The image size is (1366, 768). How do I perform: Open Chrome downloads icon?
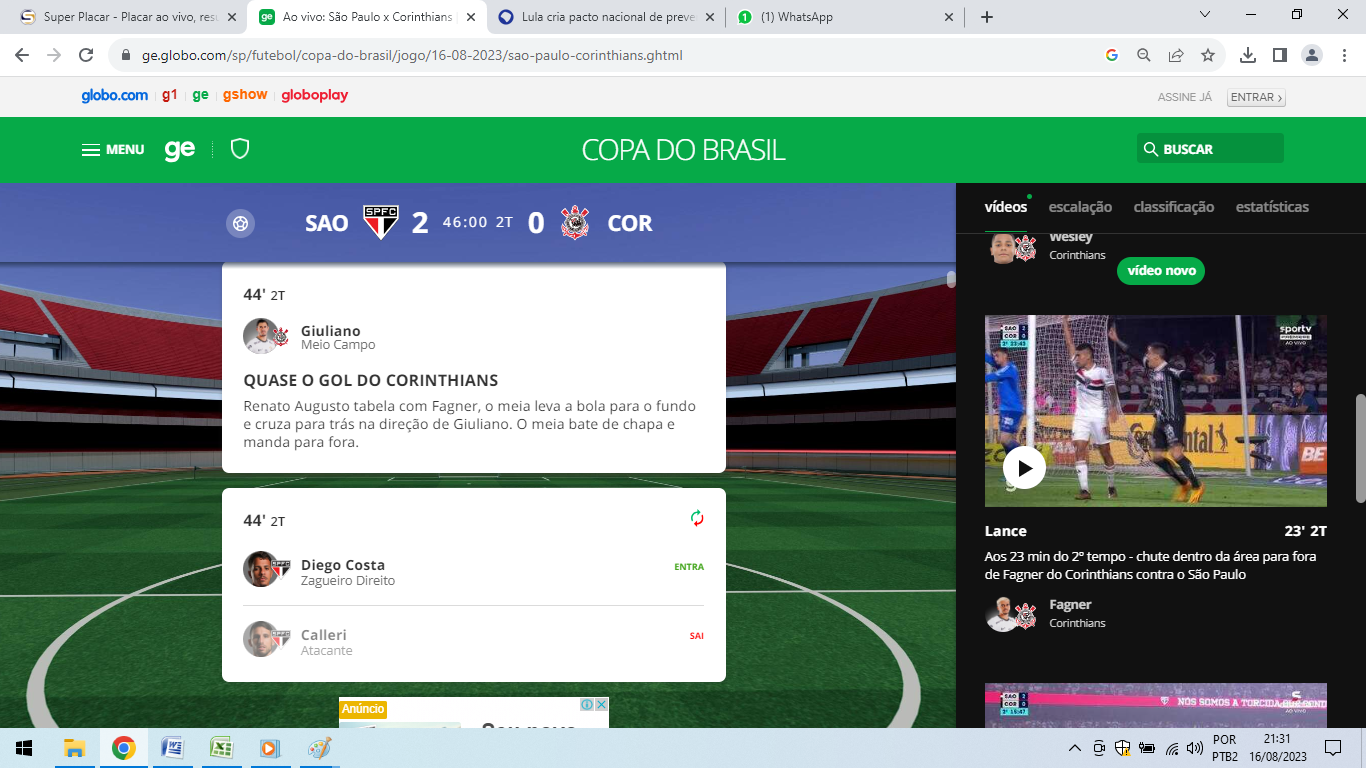click(x=1248, y=55)
